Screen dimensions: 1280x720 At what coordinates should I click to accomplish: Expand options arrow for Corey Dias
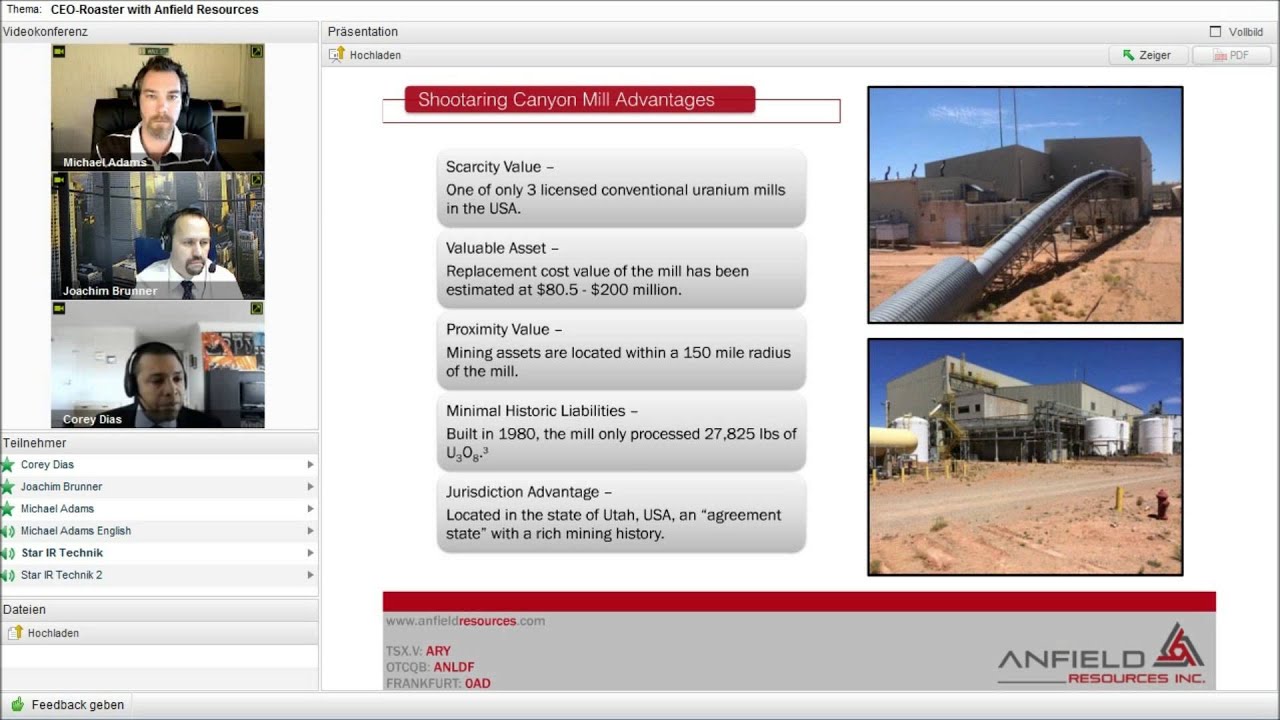[x=310, y=465]
